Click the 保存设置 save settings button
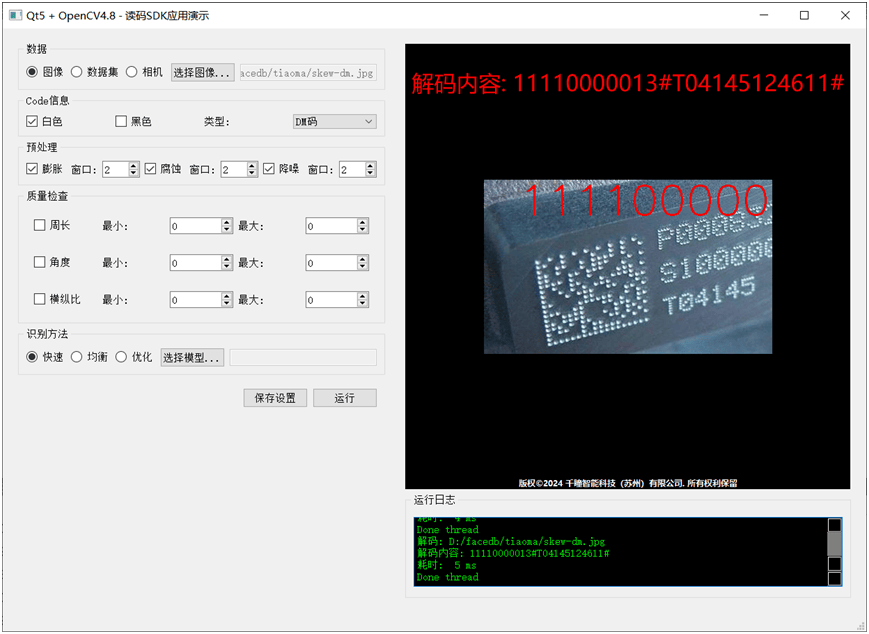The width and height of the screenshot is (869, 634). 274,397
